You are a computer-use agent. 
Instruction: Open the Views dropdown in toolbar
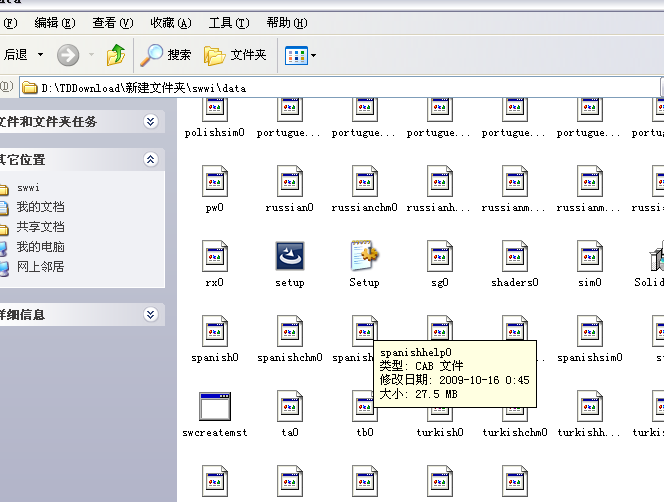(301, 55)
